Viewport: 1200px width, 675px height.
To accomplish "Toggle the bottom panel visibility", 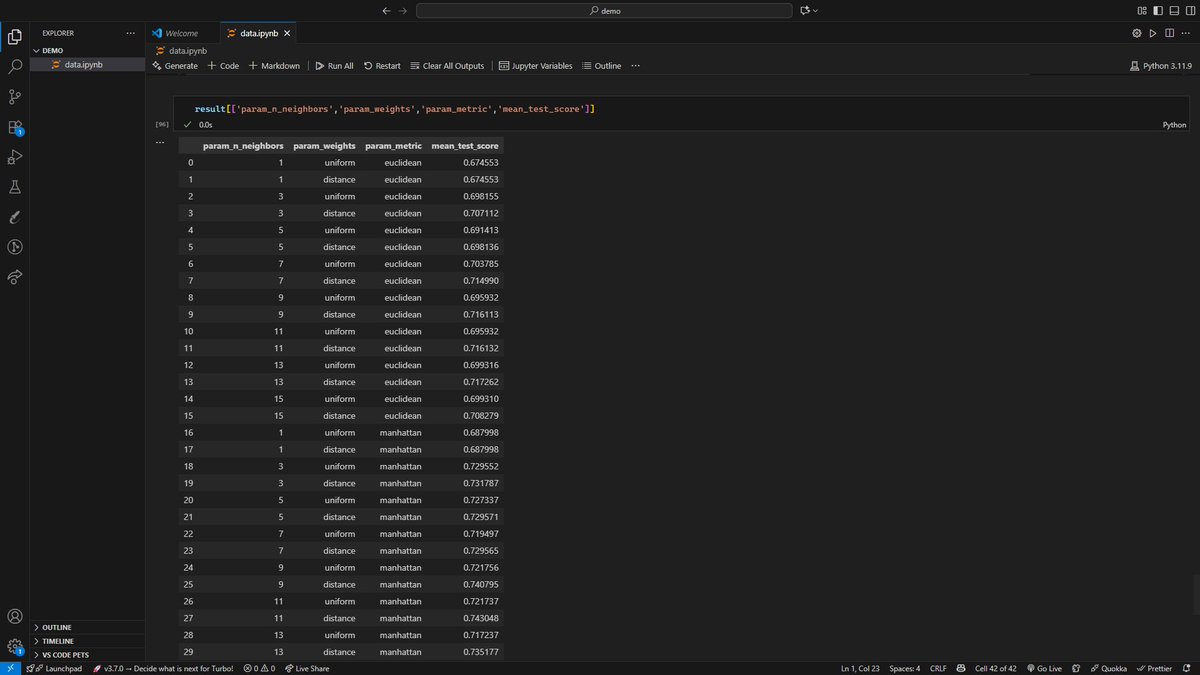I will pyautogui.click(x=1172, y=10).
